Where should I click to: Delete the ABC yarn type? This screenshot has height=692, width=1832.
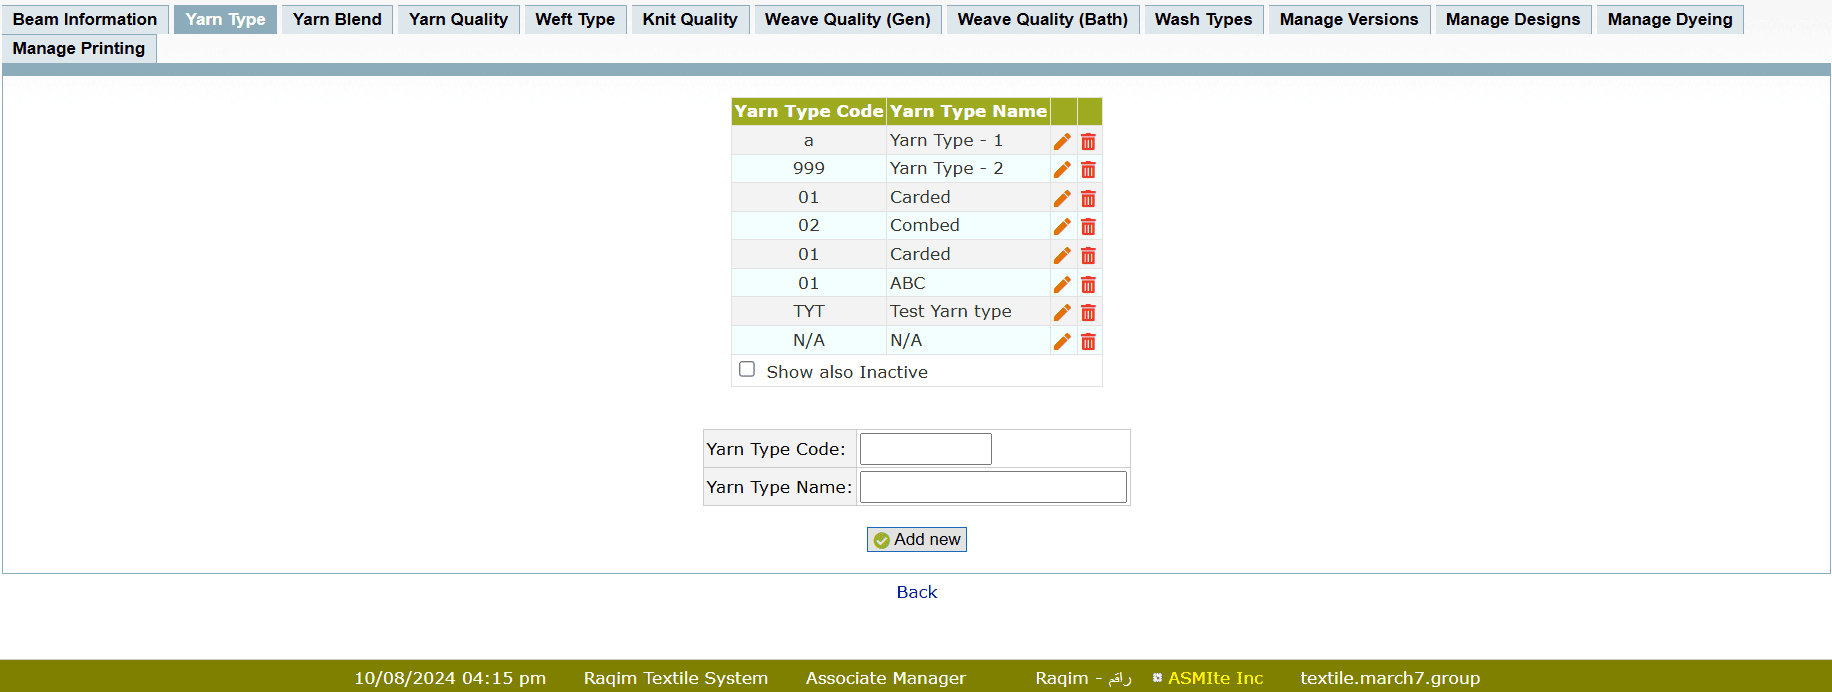(1088, 285)
